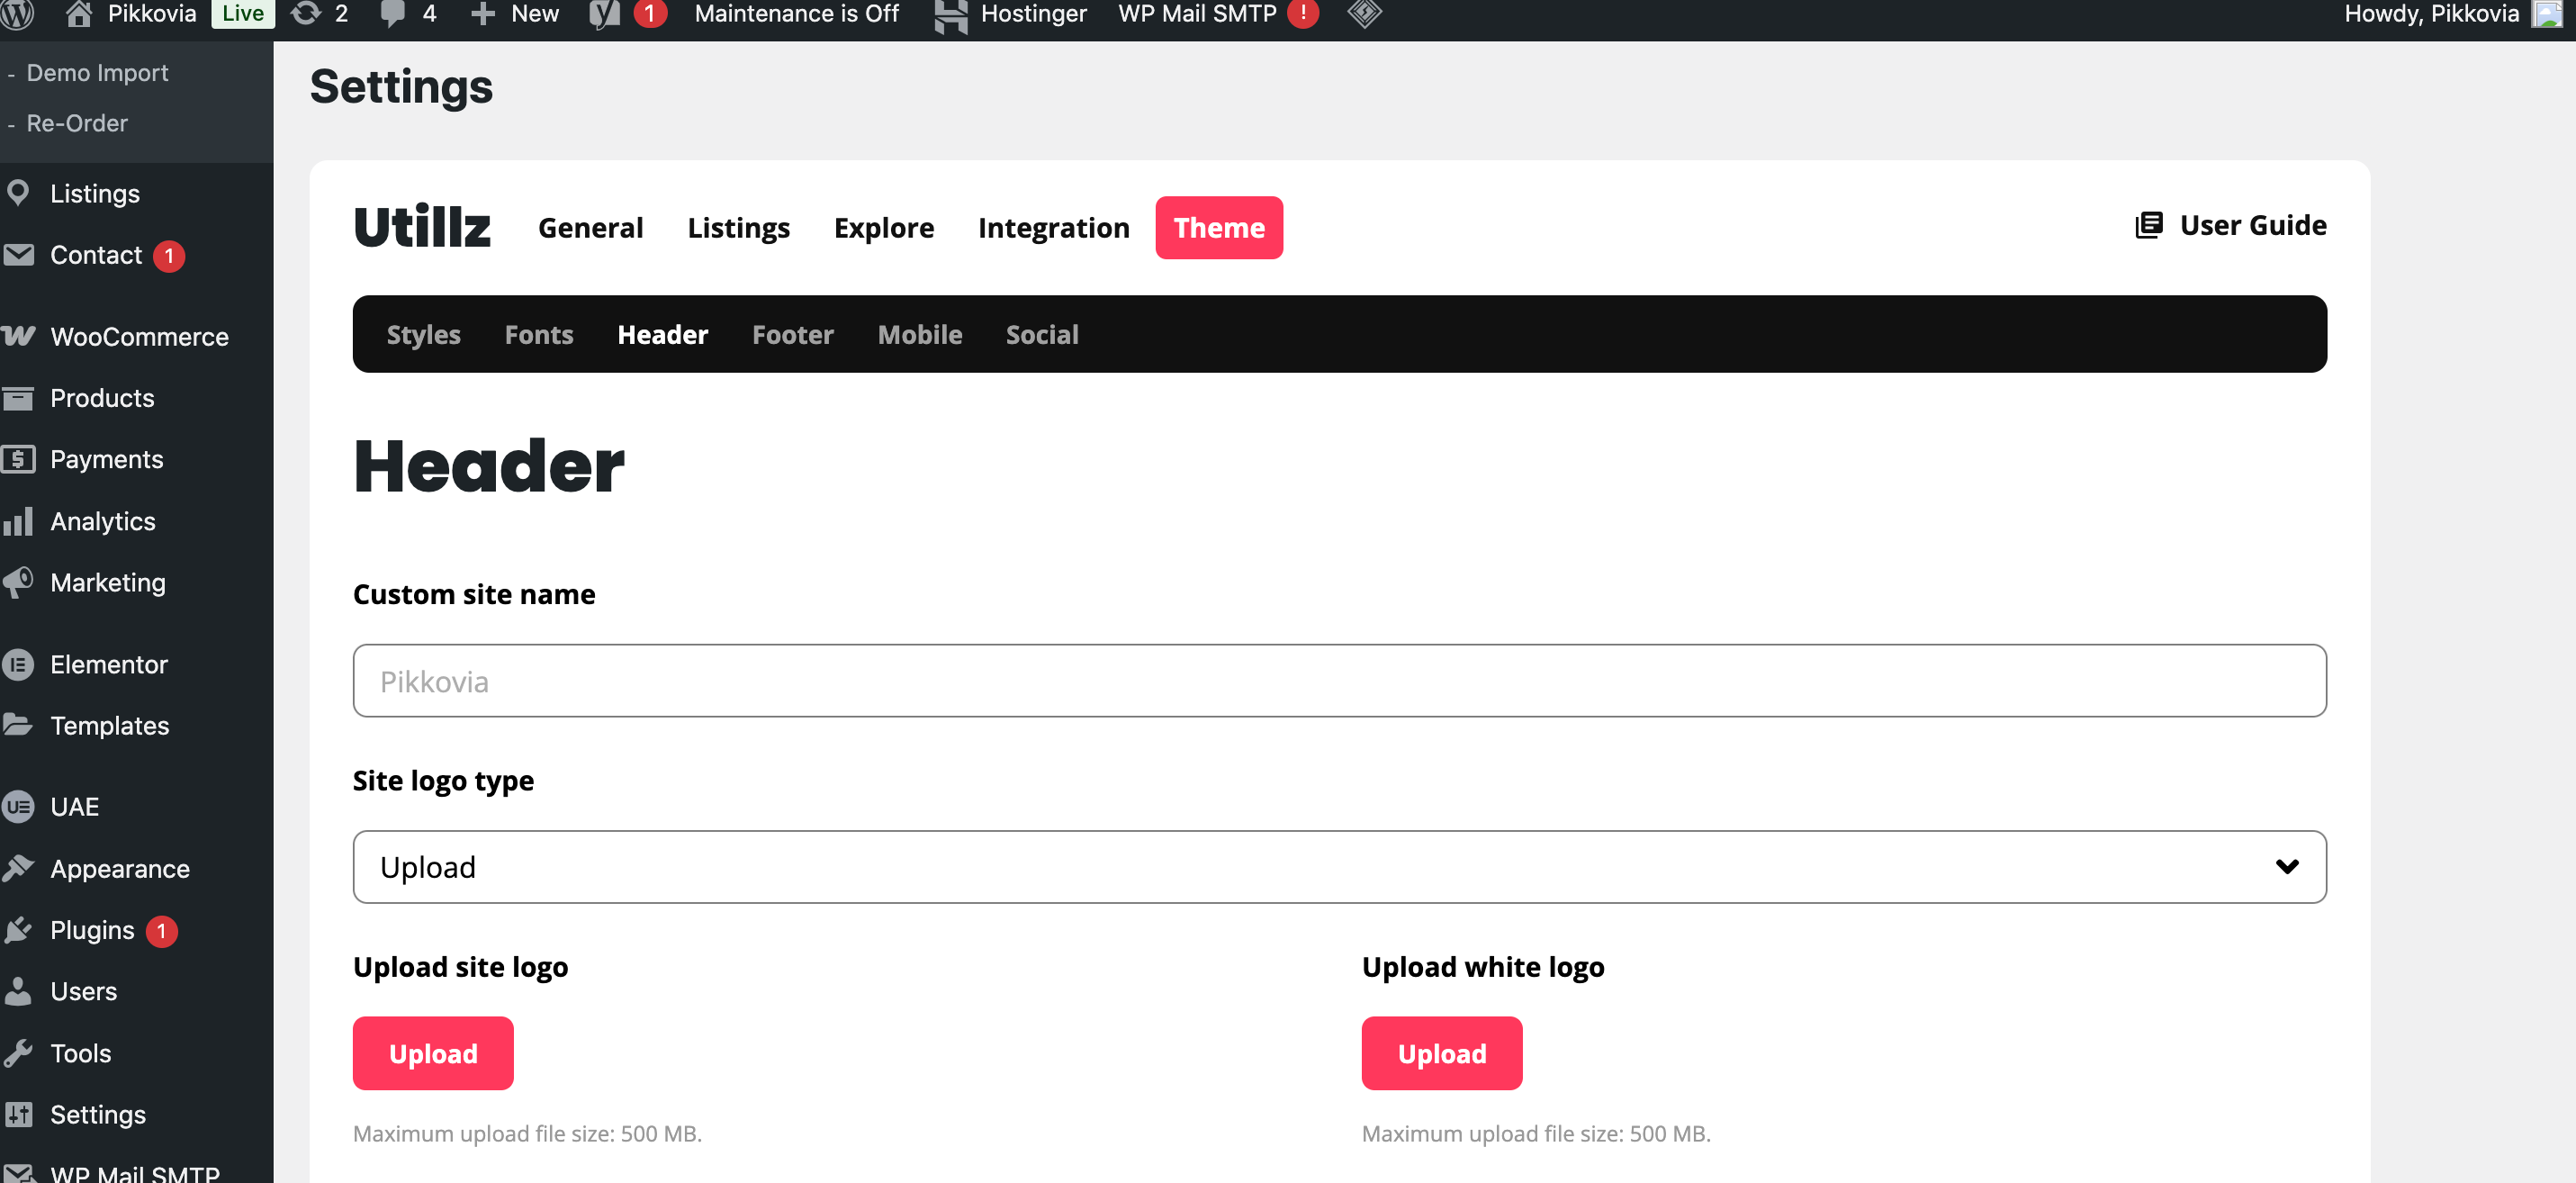Click the User Guide book icon

point(2149,225)
